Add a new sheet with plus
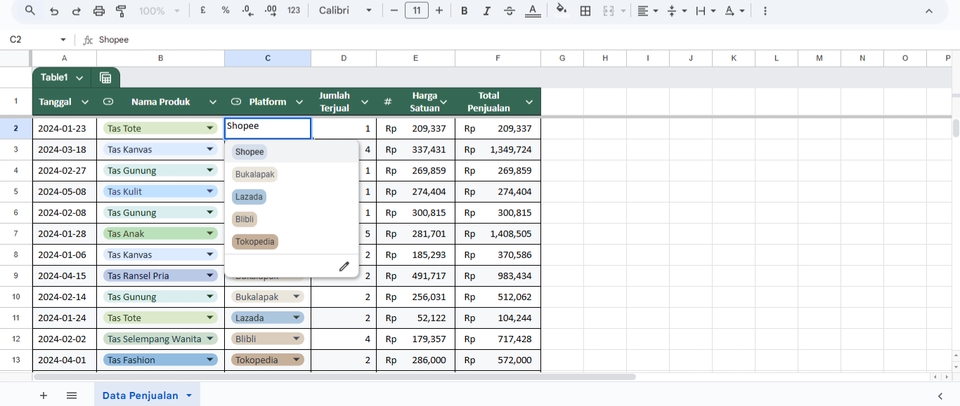 click(x=43, y=396)
